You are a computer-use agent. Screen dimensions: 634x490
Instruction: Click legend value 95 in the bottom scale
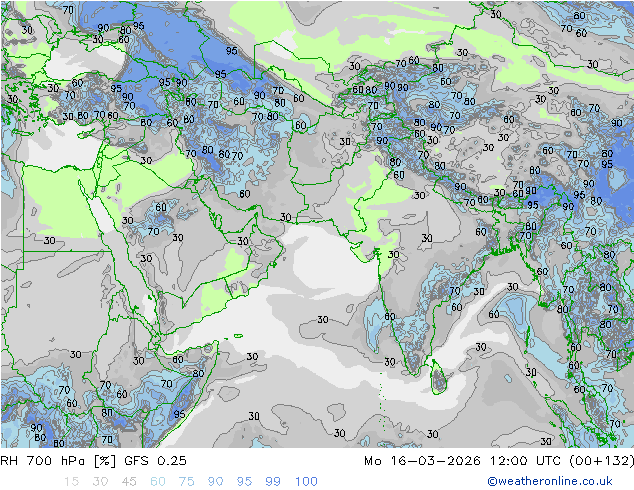[x=244, y=481]
